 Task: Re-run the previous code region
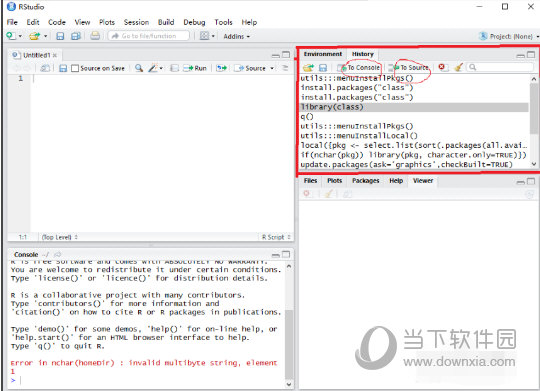pyautogui.click(x=221, y=68)
